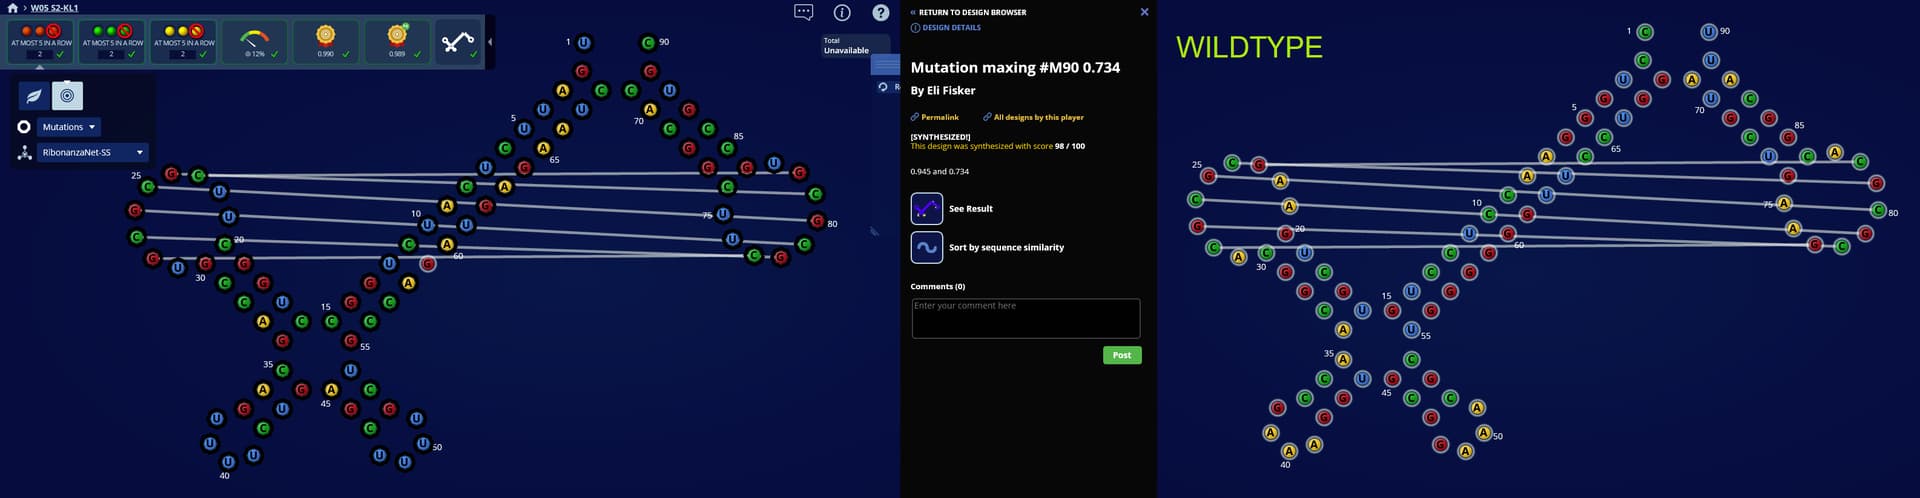
Task: Collapse the constraints bar with arrow
Action: point(490,42)
